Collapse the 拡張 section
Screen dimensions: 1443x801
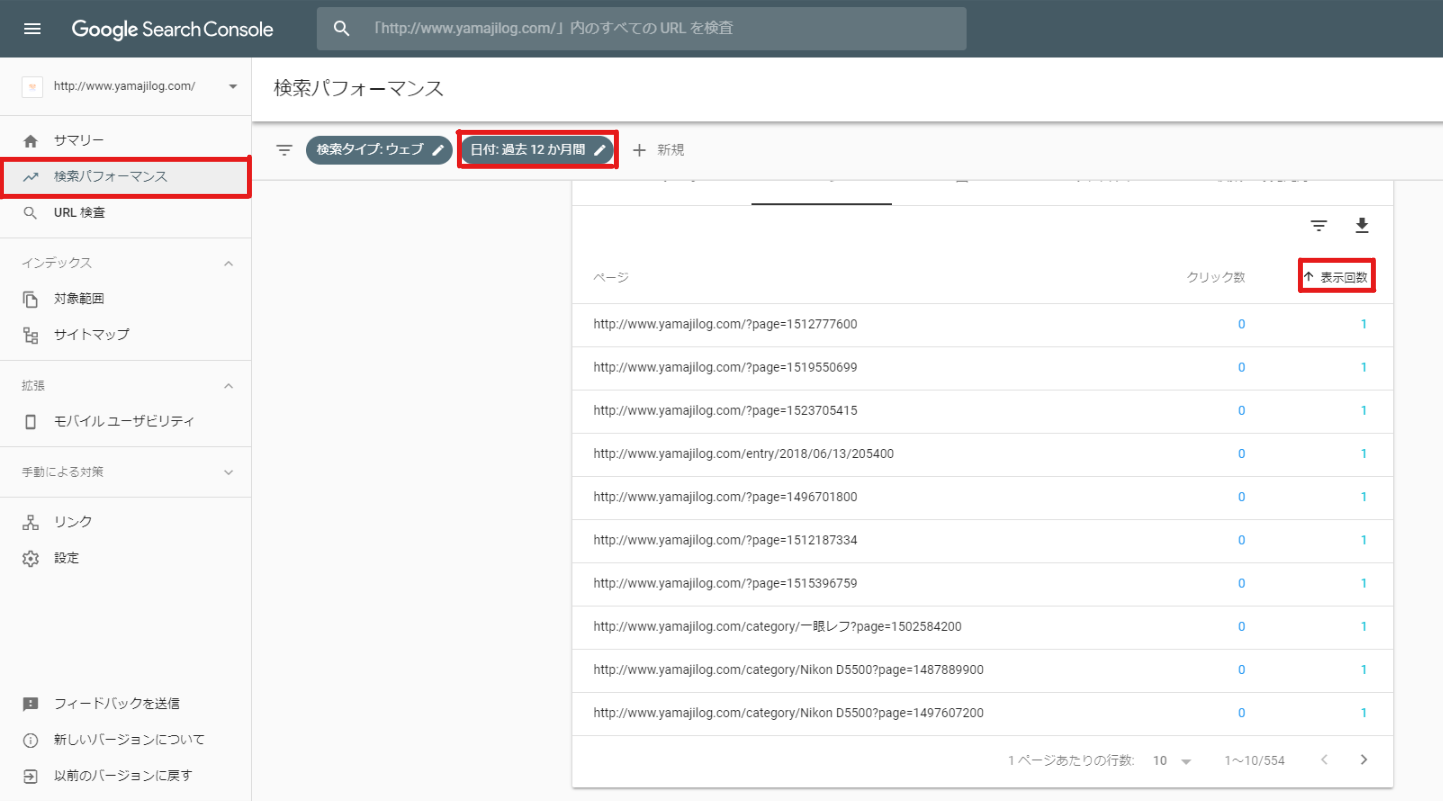(x=228, y=386)
